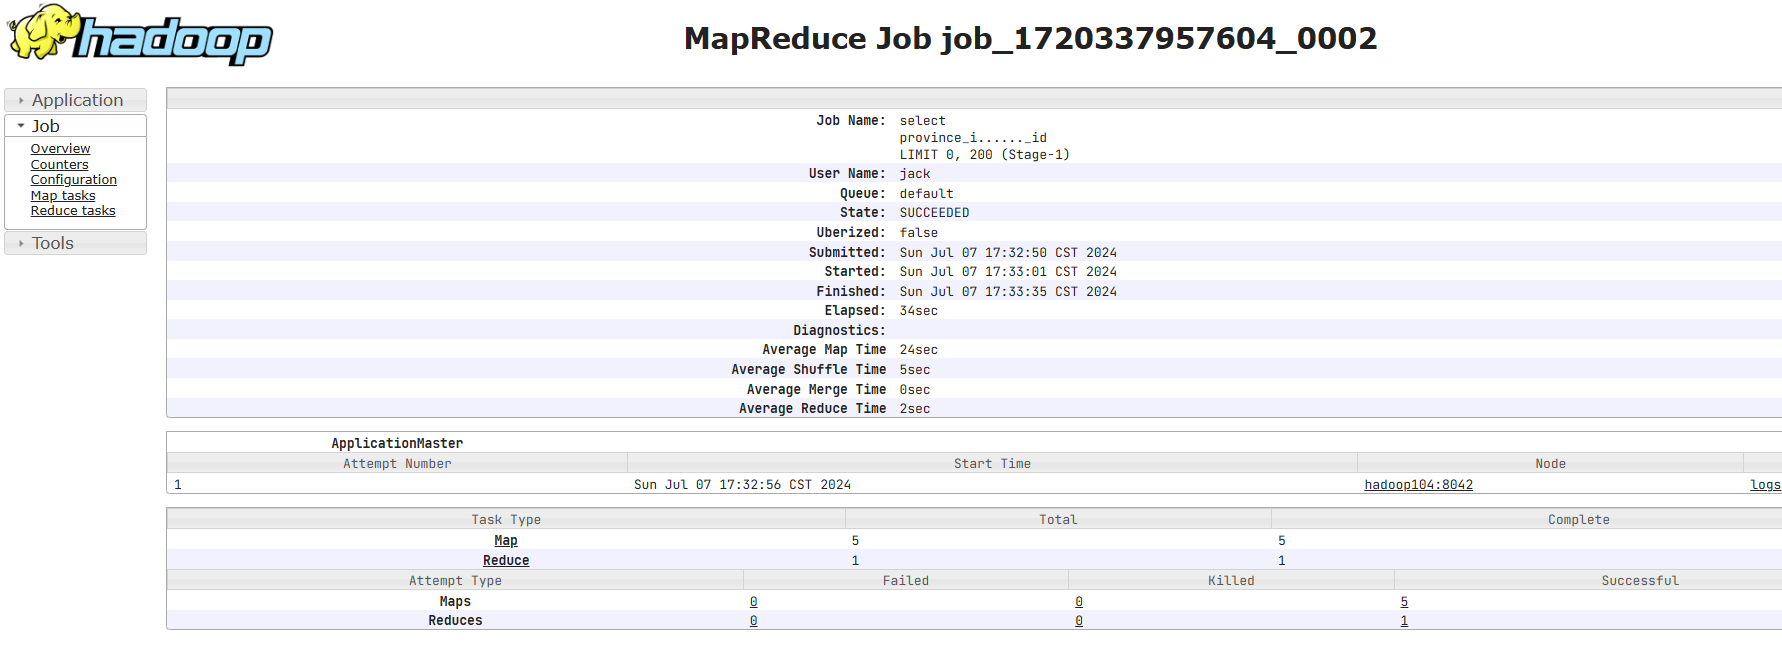Open the Counters link

pos(59,165)
